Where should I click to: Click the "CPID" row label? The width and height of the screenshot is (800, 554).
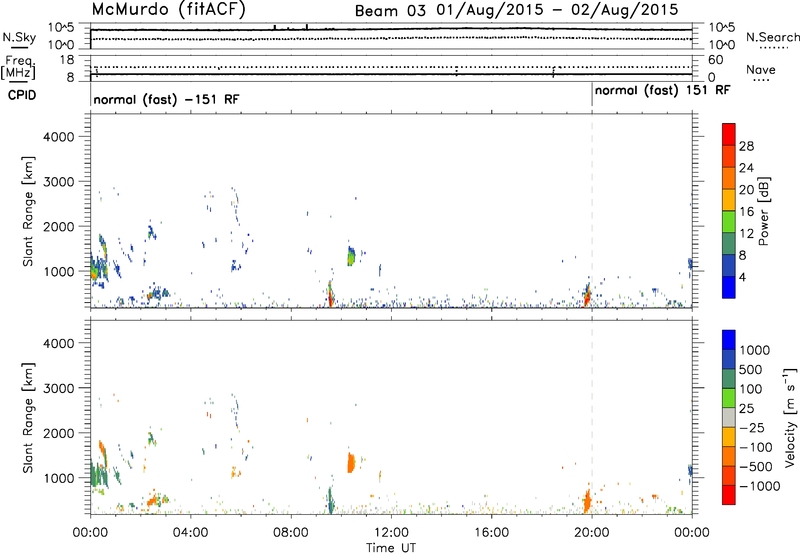pos(22,95)
